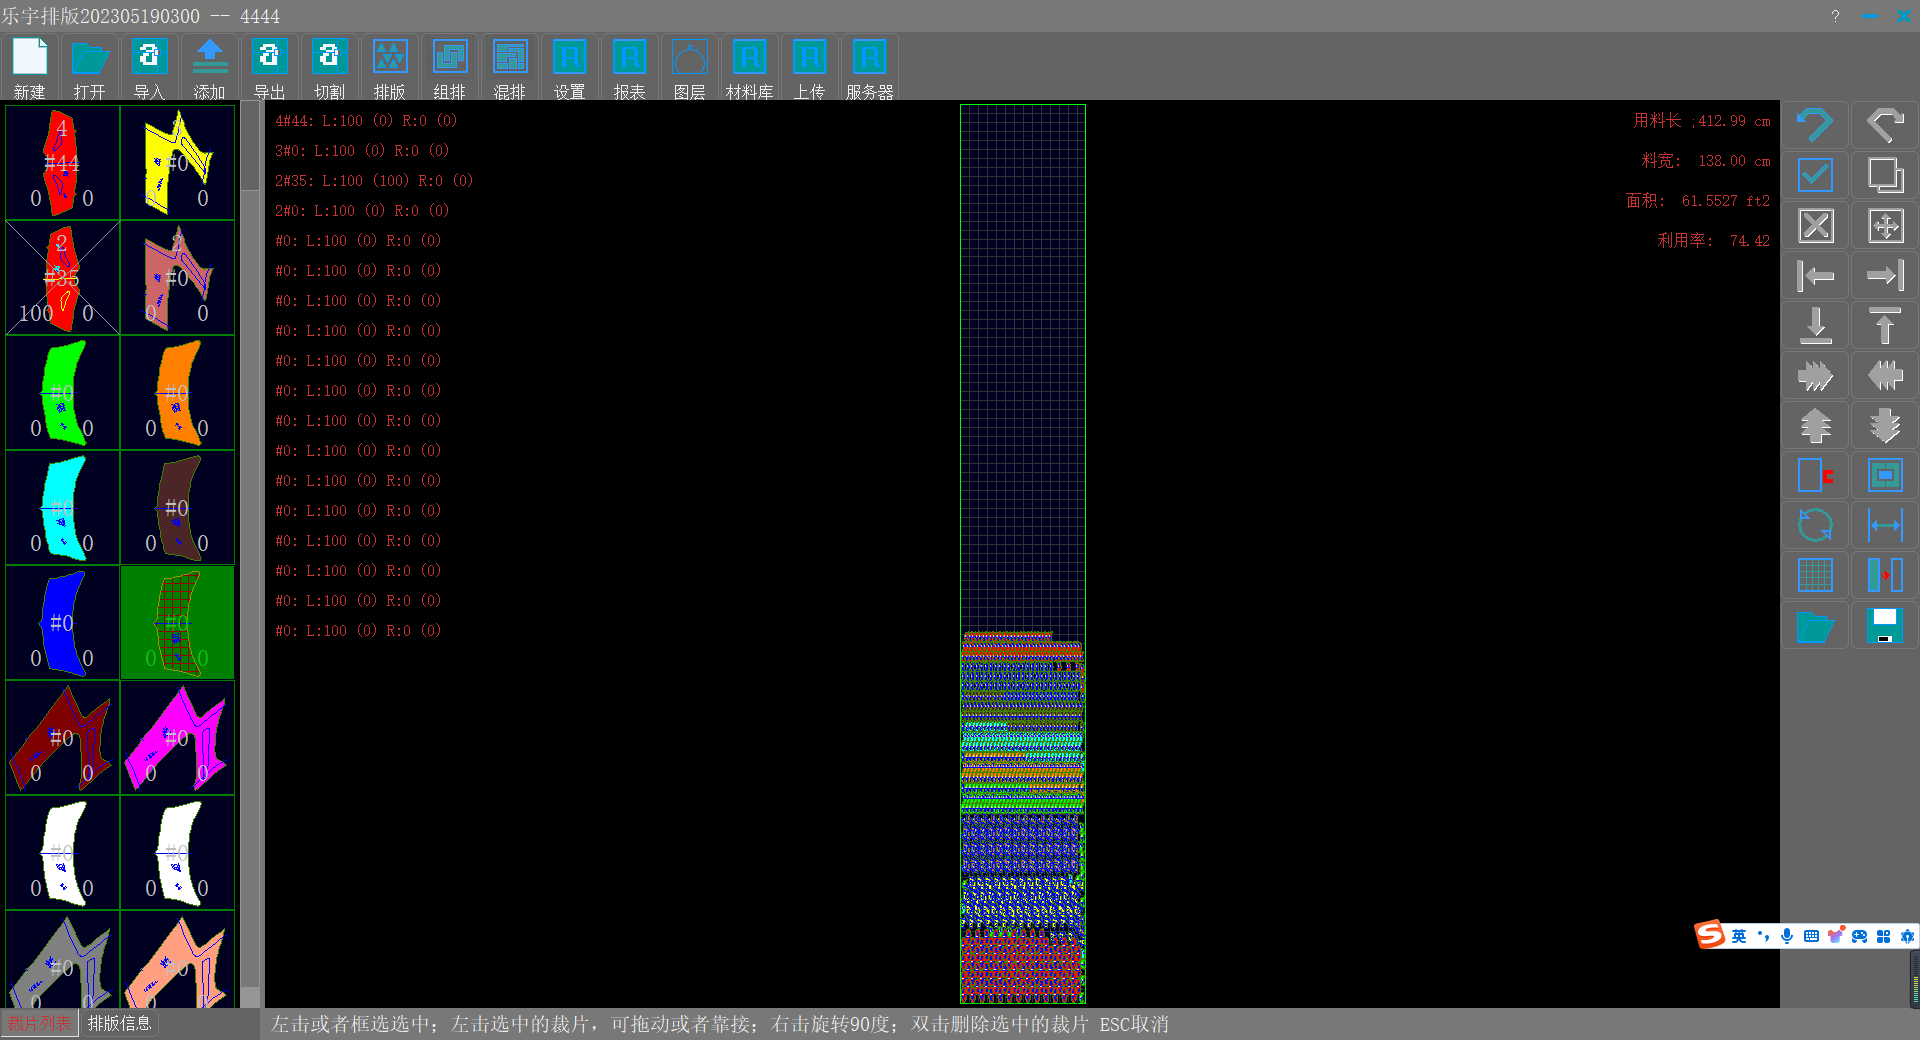Click the 添加 (Add) upload-arrow icon
The width and height of the screenshot is (1920, 1040).
210,66
